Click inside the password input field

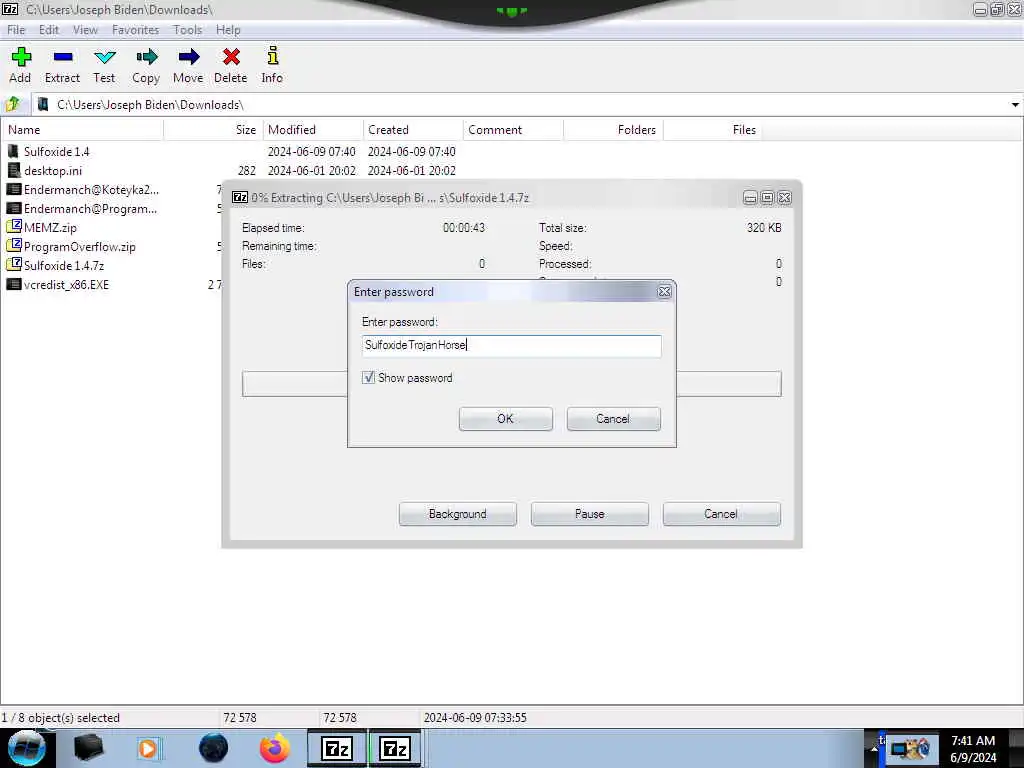pos(511,345)
